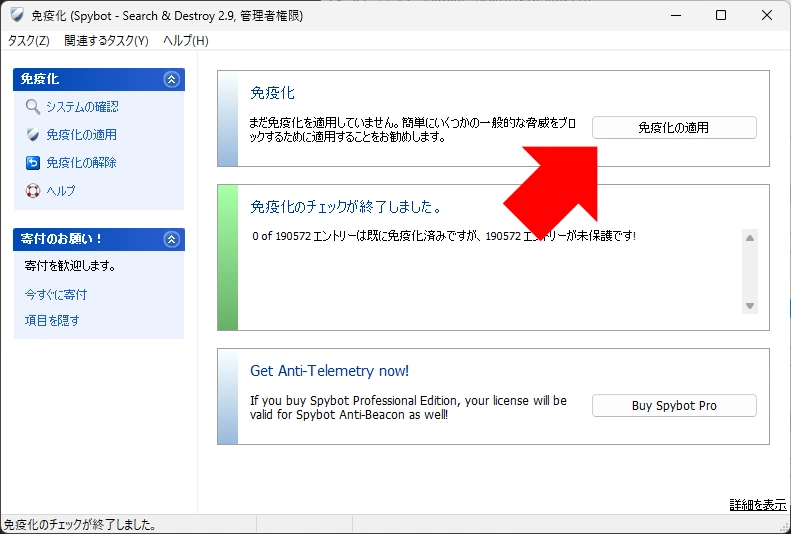Click the blue undo icon beside 免疫化の解除
Viewport: 791px width, 534px height.
click(33, 163)
